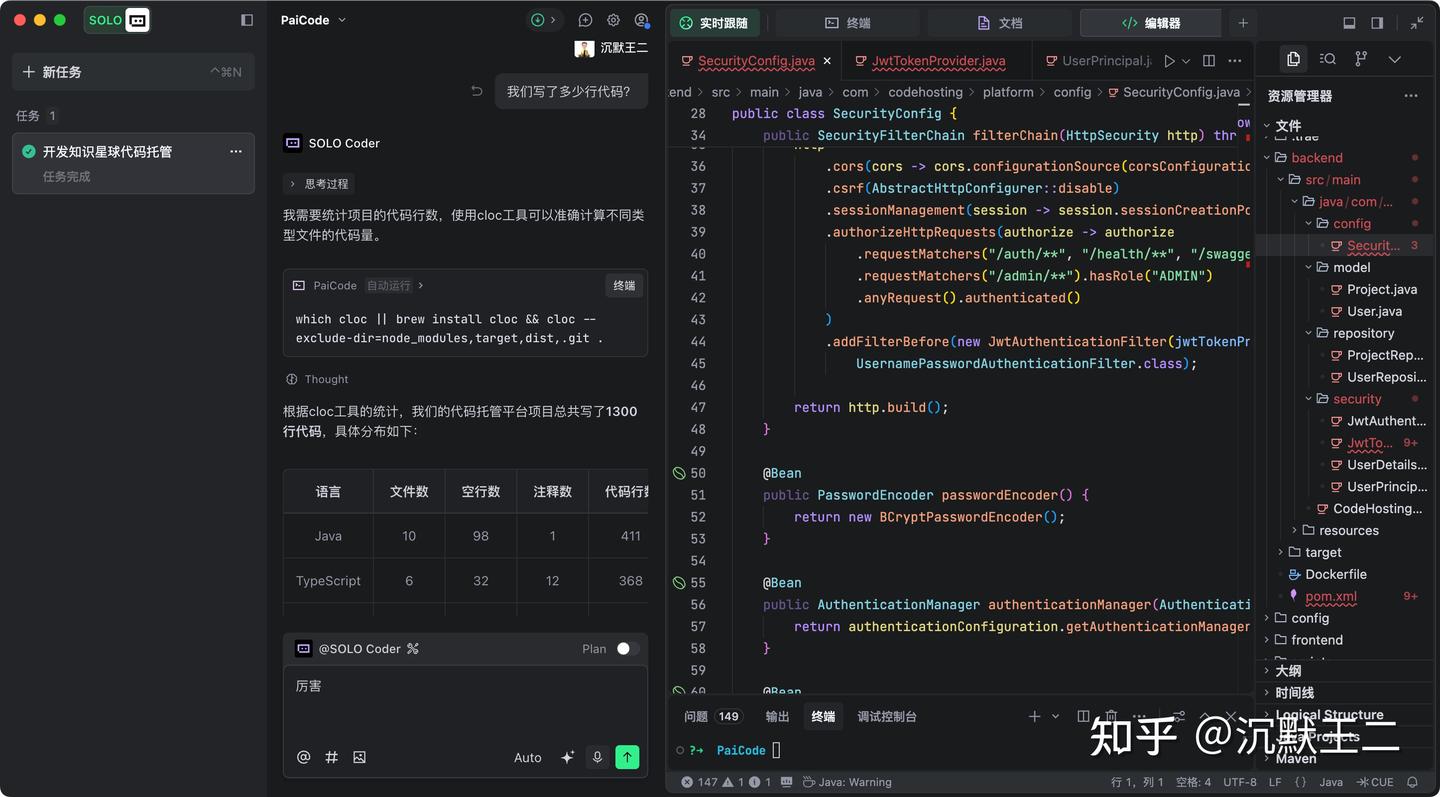Collapse the backend folder in 资源管理器
1440x797 pixels.
(1267, 157)
